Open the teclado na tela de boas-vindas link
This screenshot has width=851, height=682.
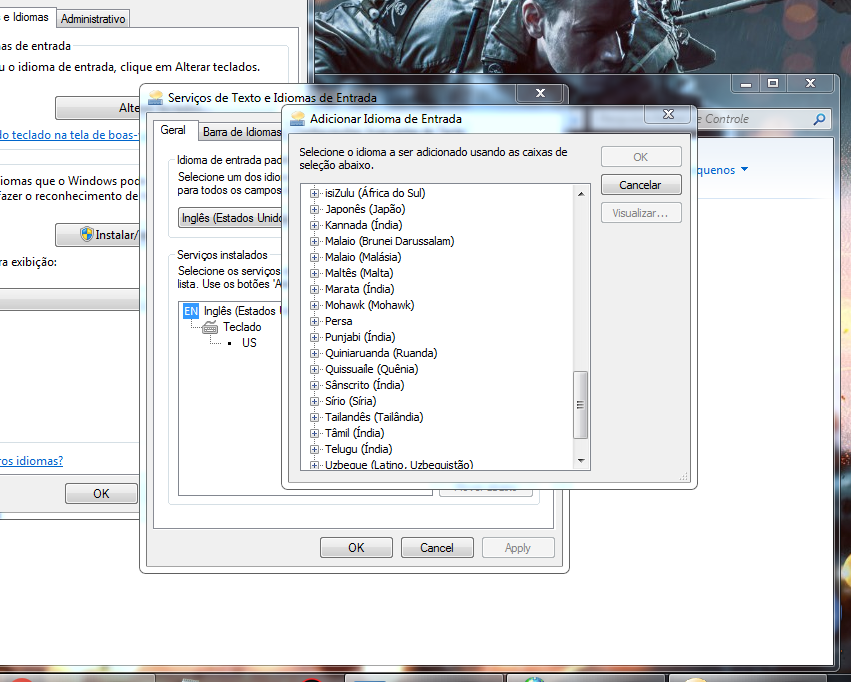[x=69, y=135]
